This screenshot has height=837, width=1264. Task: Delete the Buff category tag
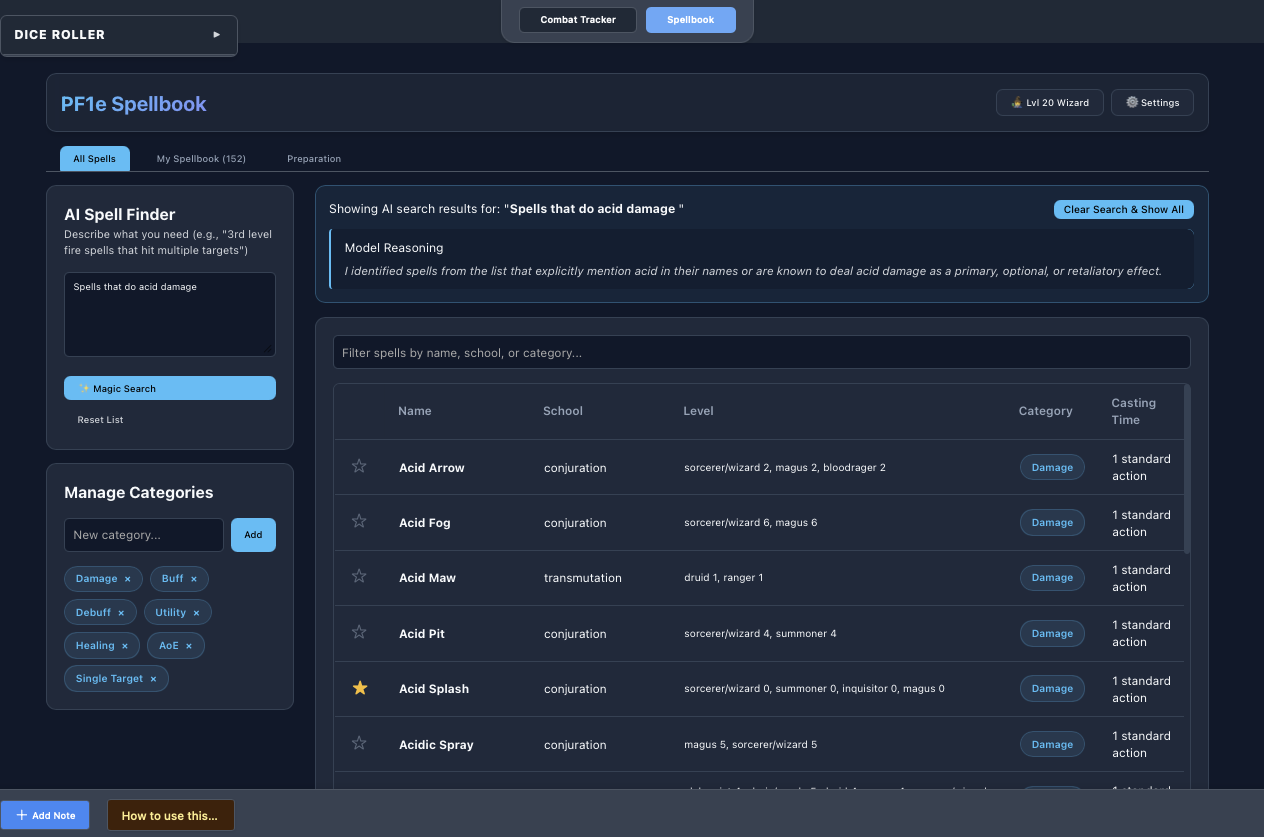click(194, 579)
